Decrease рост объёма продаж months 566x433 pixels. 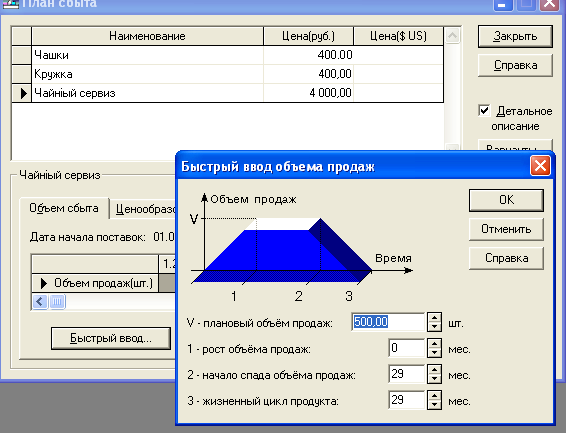[434, 353]
